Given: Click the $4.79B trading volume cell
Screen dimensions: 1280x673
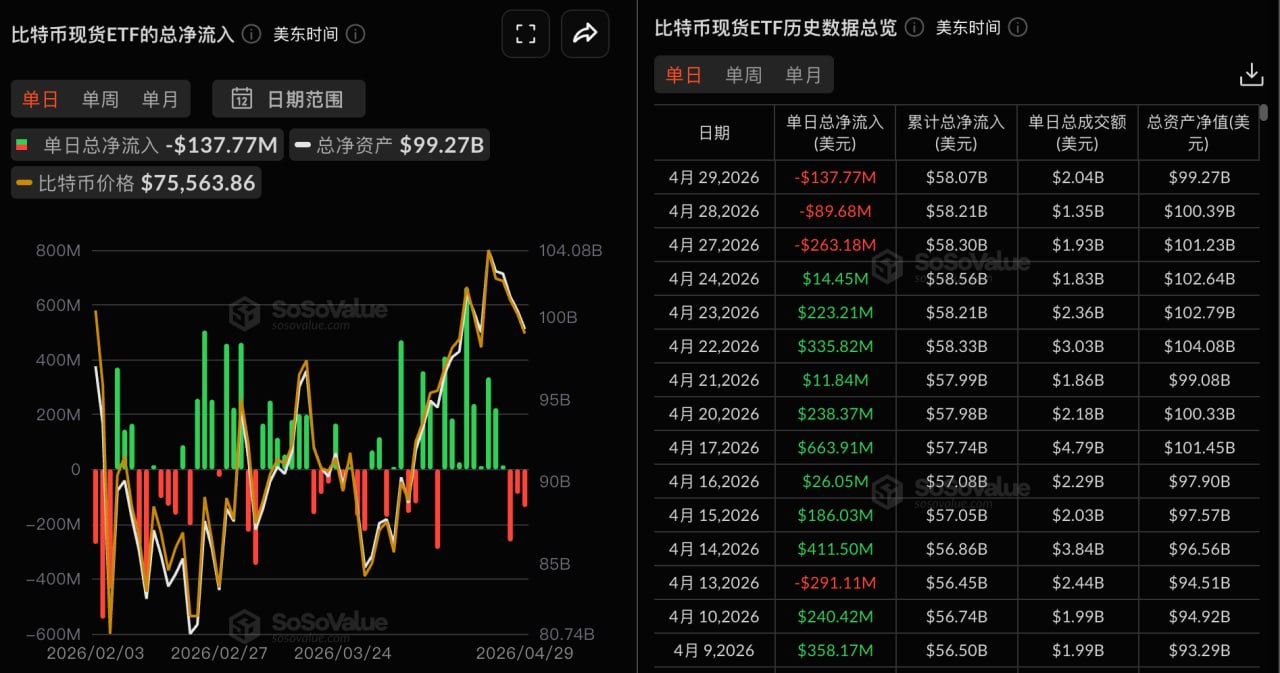Looking at the screenshot, I should point(1078,447).
